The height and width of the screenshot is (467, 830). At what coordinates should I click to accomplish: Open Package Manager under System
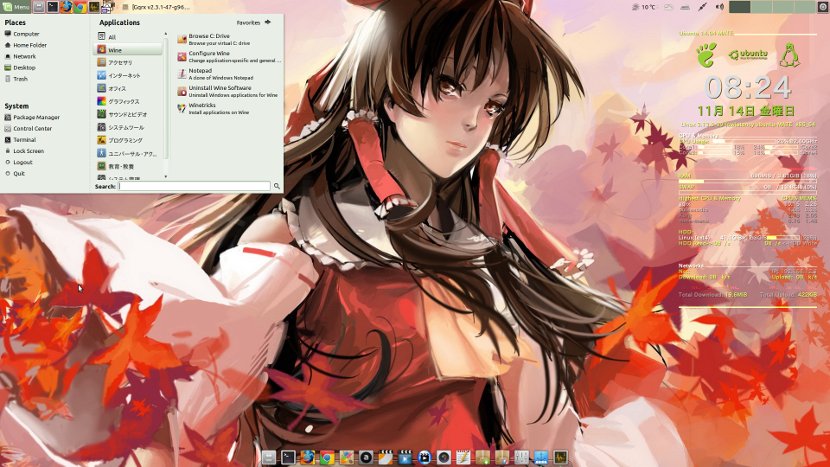pyautogui.click(x=32, y=117)
